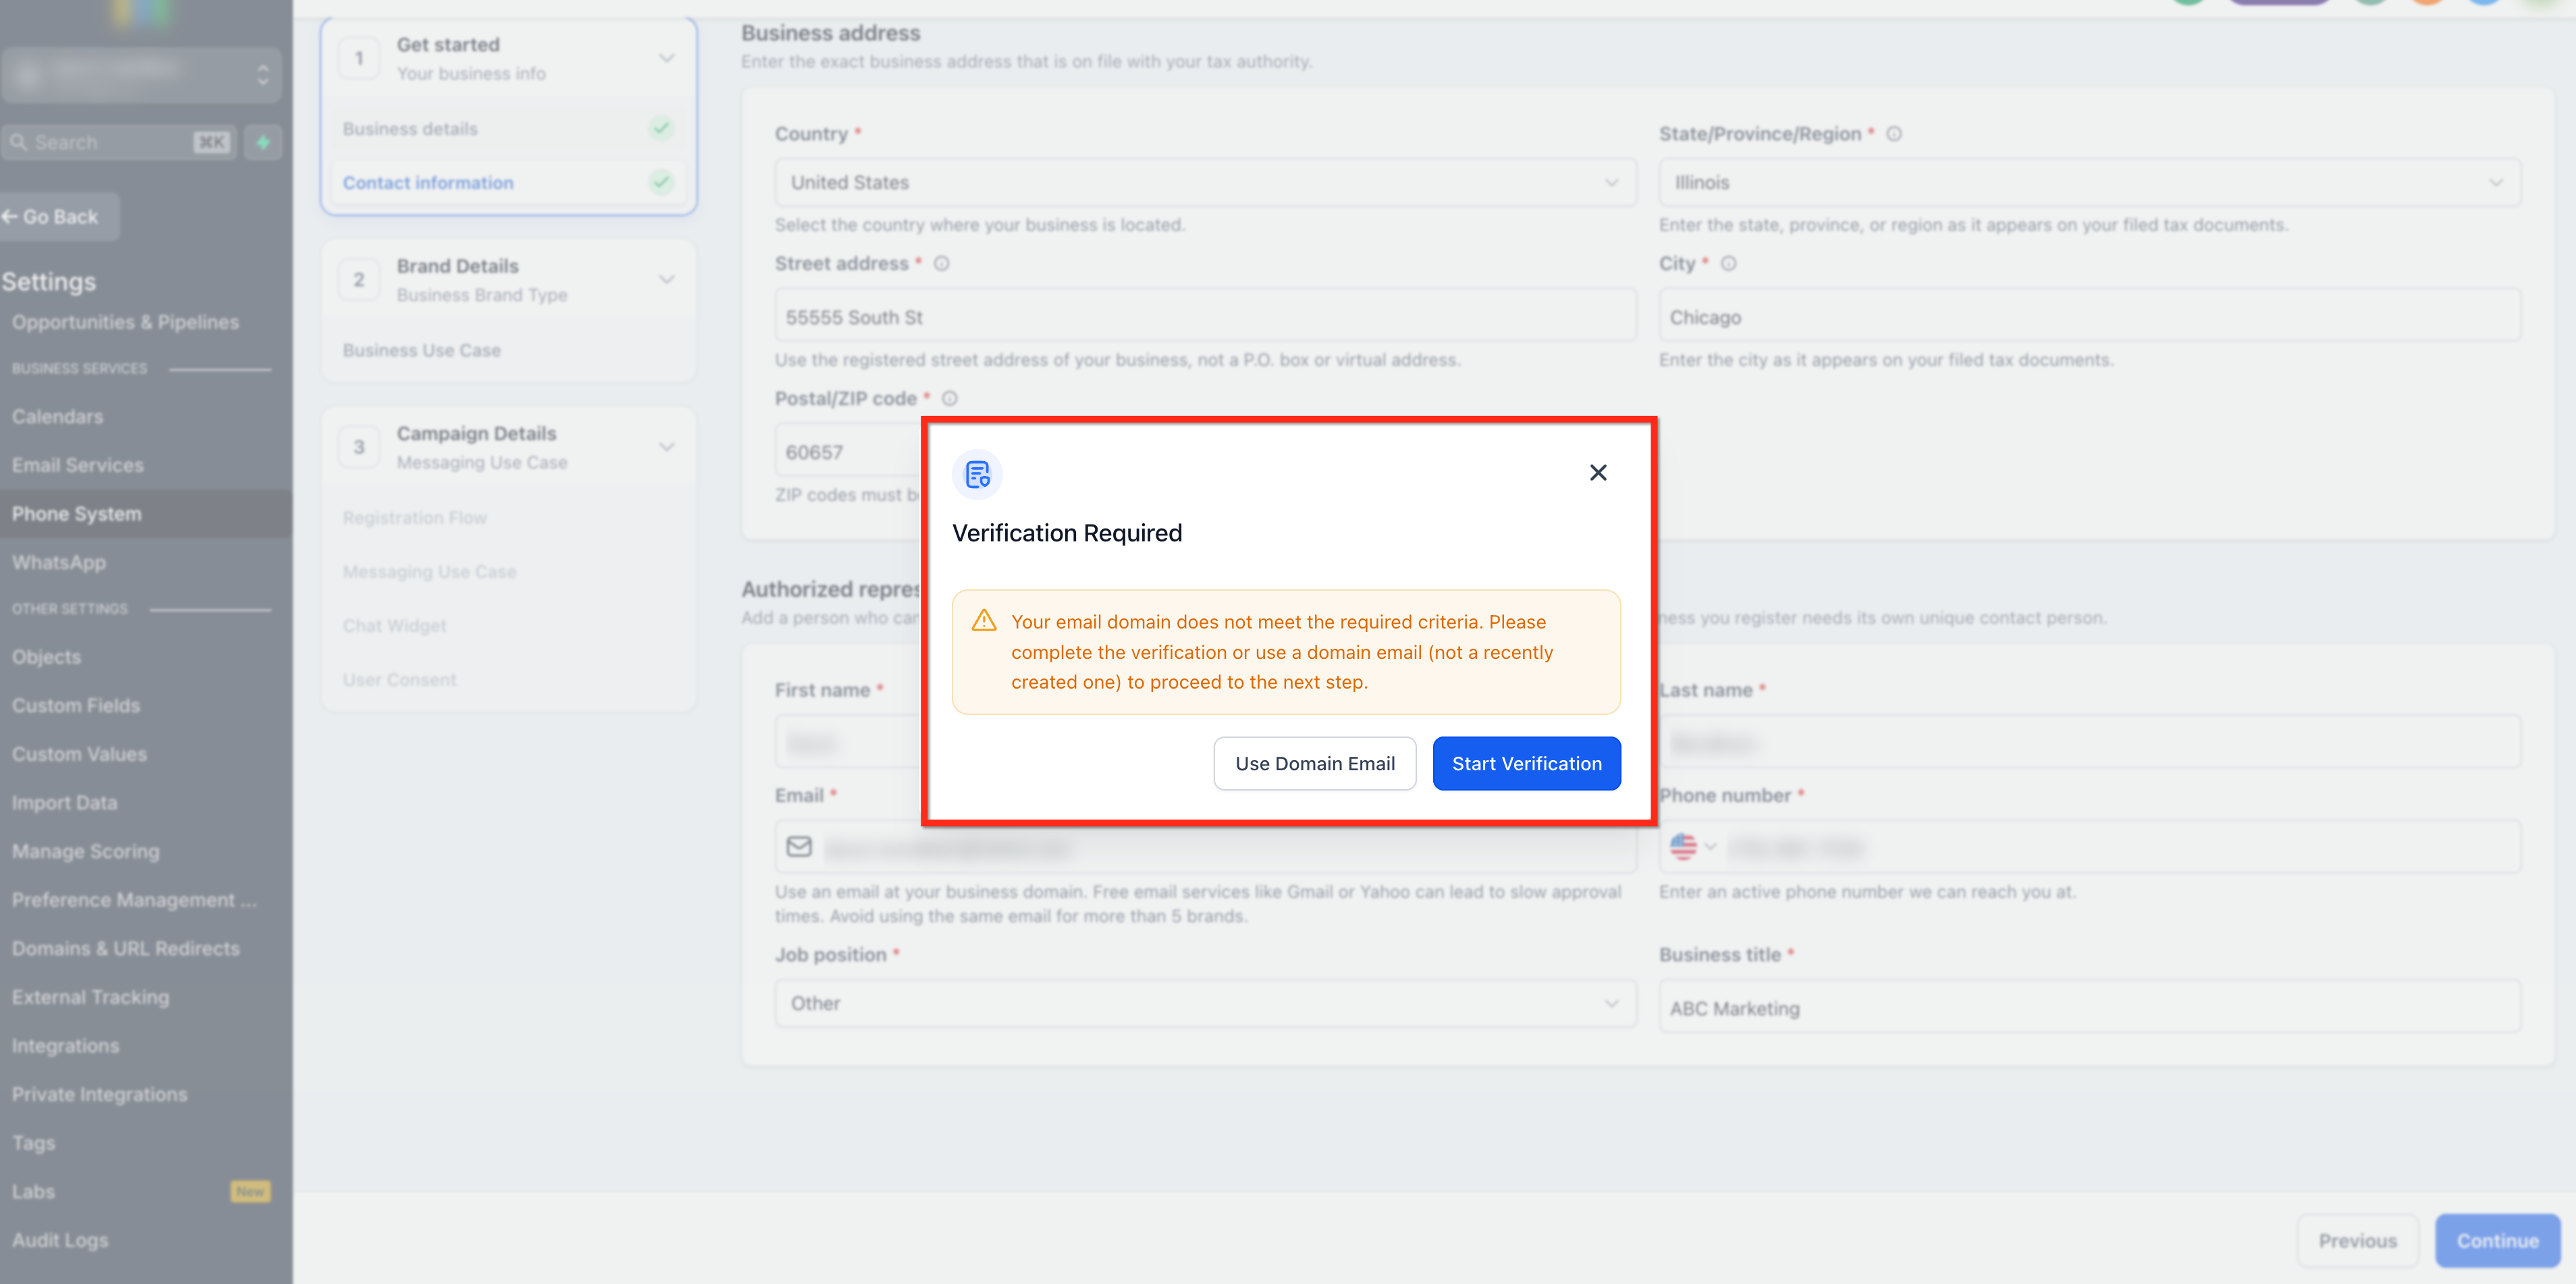The height and width of the screenshot is (1284, 2576).
Task: Open Tags settings
Action: [33, 1143]
